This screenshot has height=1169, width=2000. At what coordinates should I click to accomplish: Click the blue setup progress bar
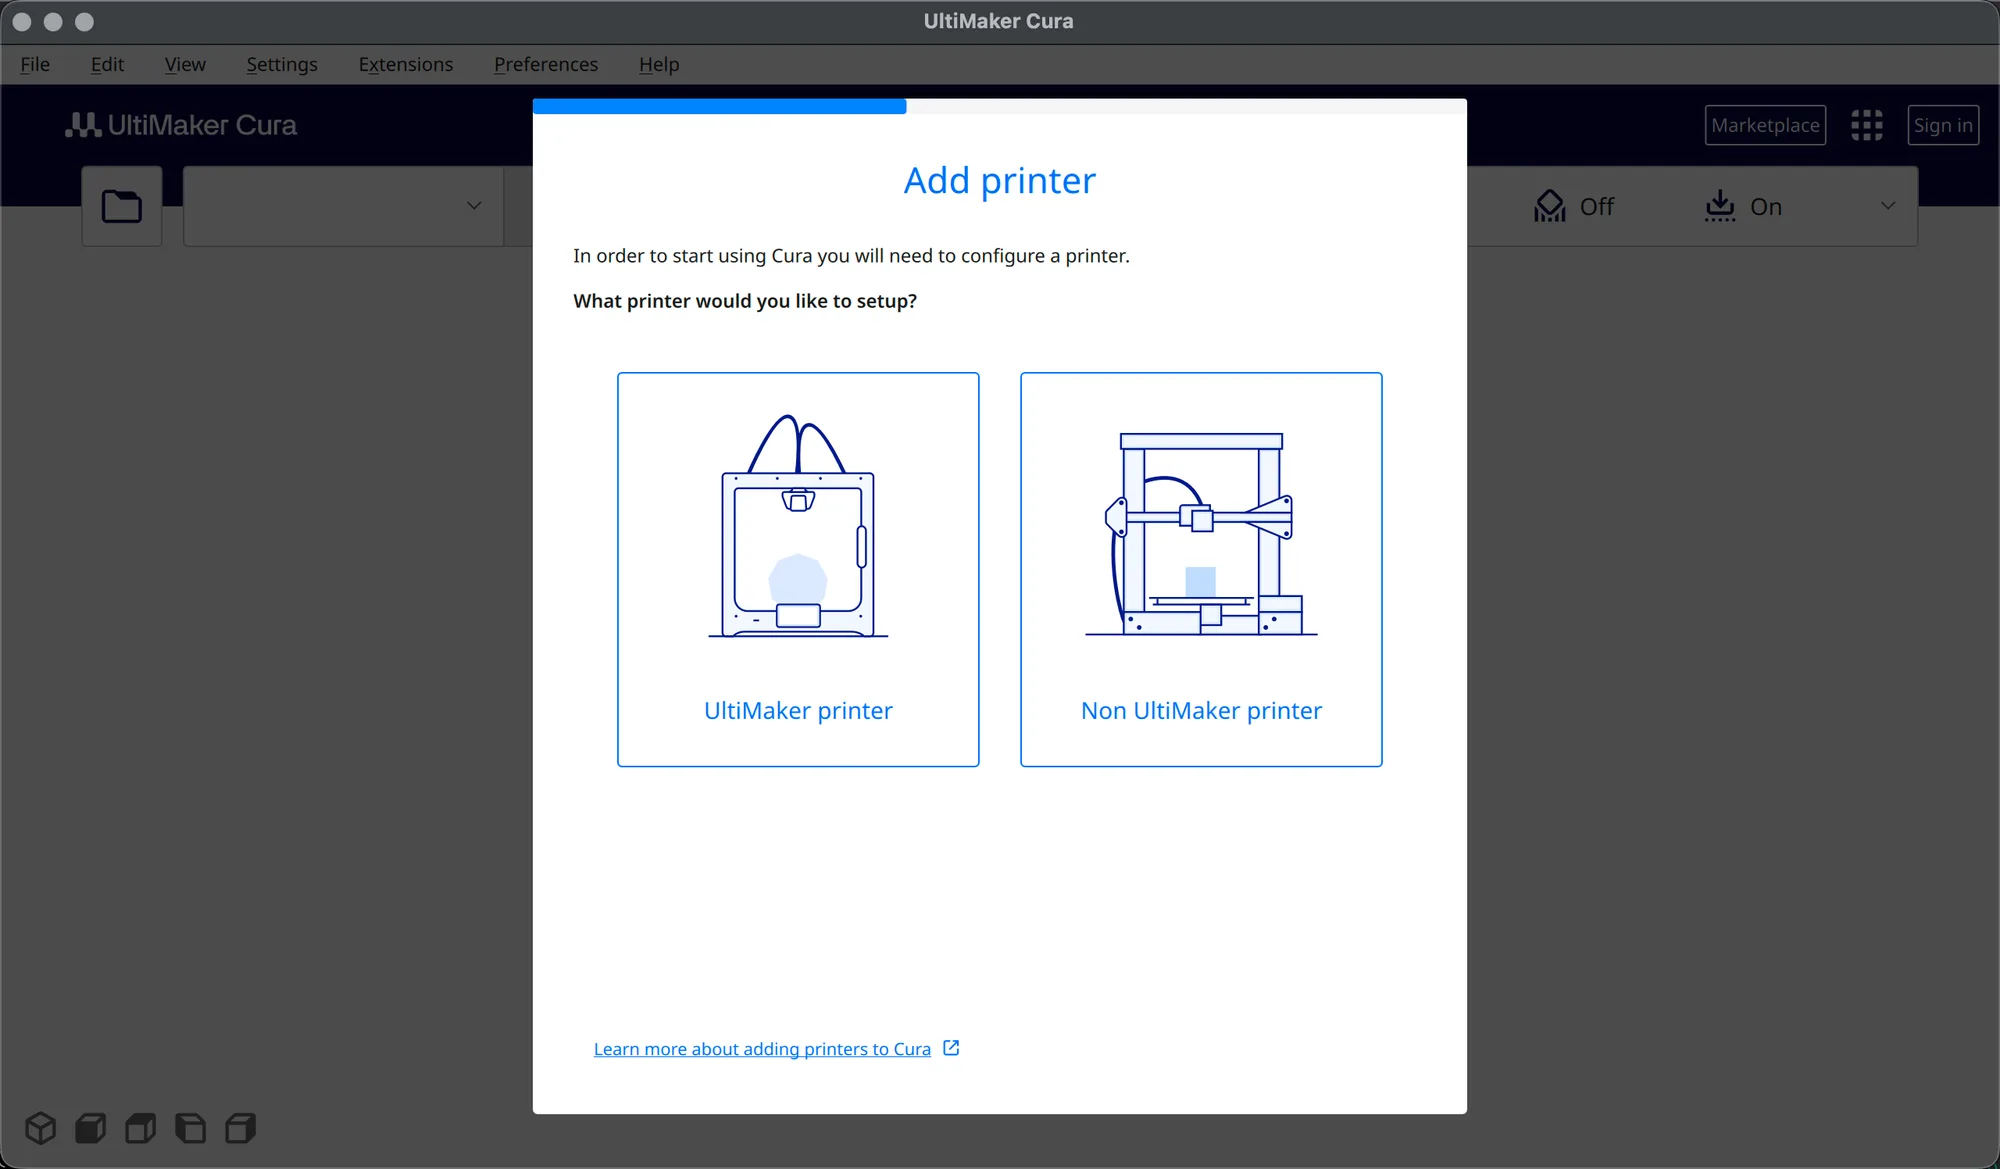[x=720, y=106]
